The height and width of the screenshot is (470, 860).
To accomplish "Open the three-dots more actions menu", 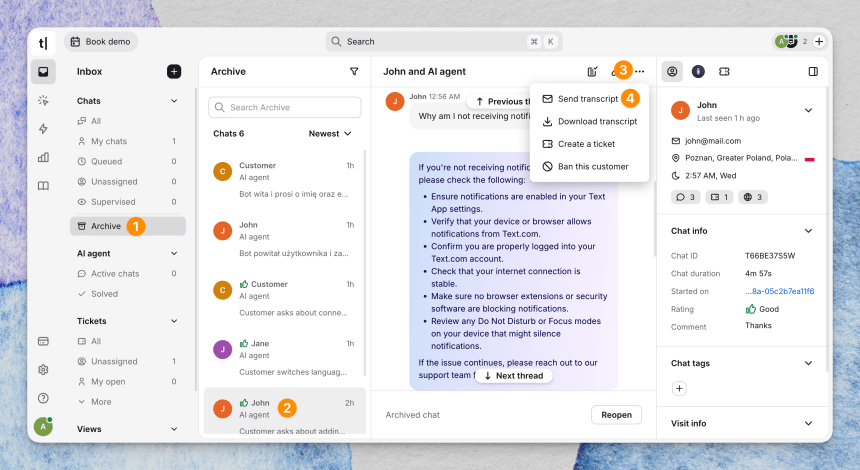I will click(640, 71).
